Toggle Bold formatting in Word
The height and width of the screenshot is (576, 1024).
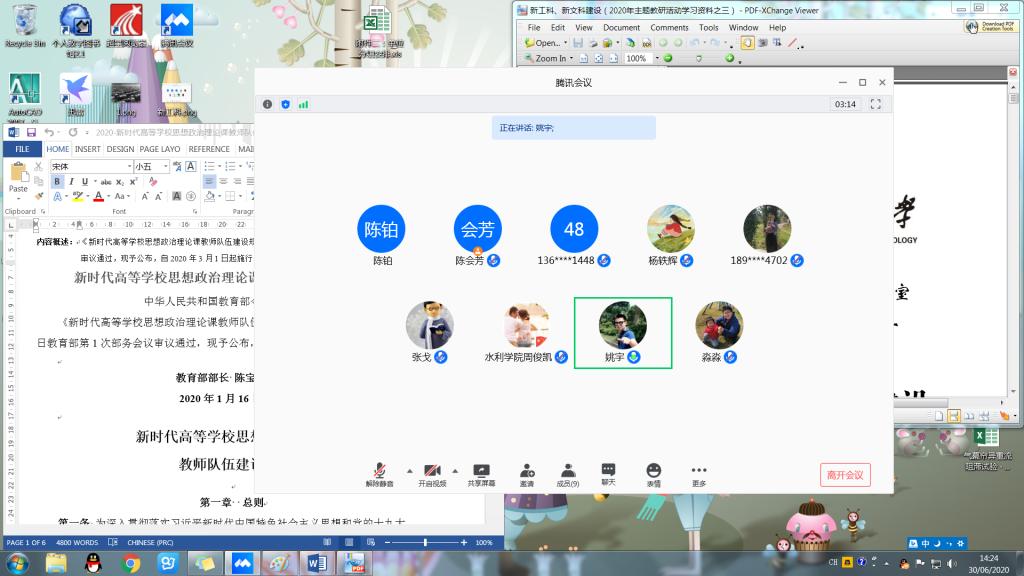click(x=58, y=182)
